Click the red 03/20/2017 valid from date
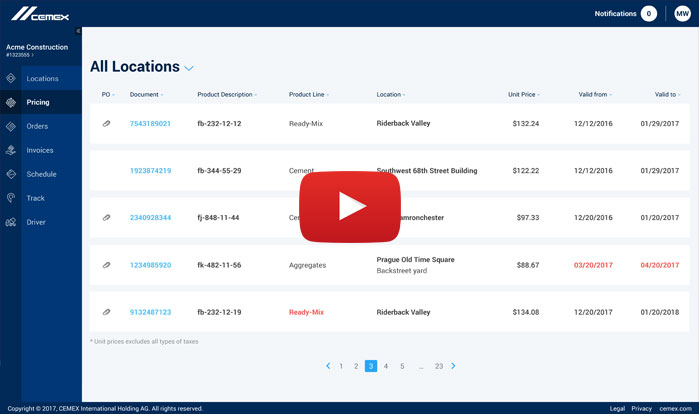This screenshot has width=699, height=414. coord(593,265)
